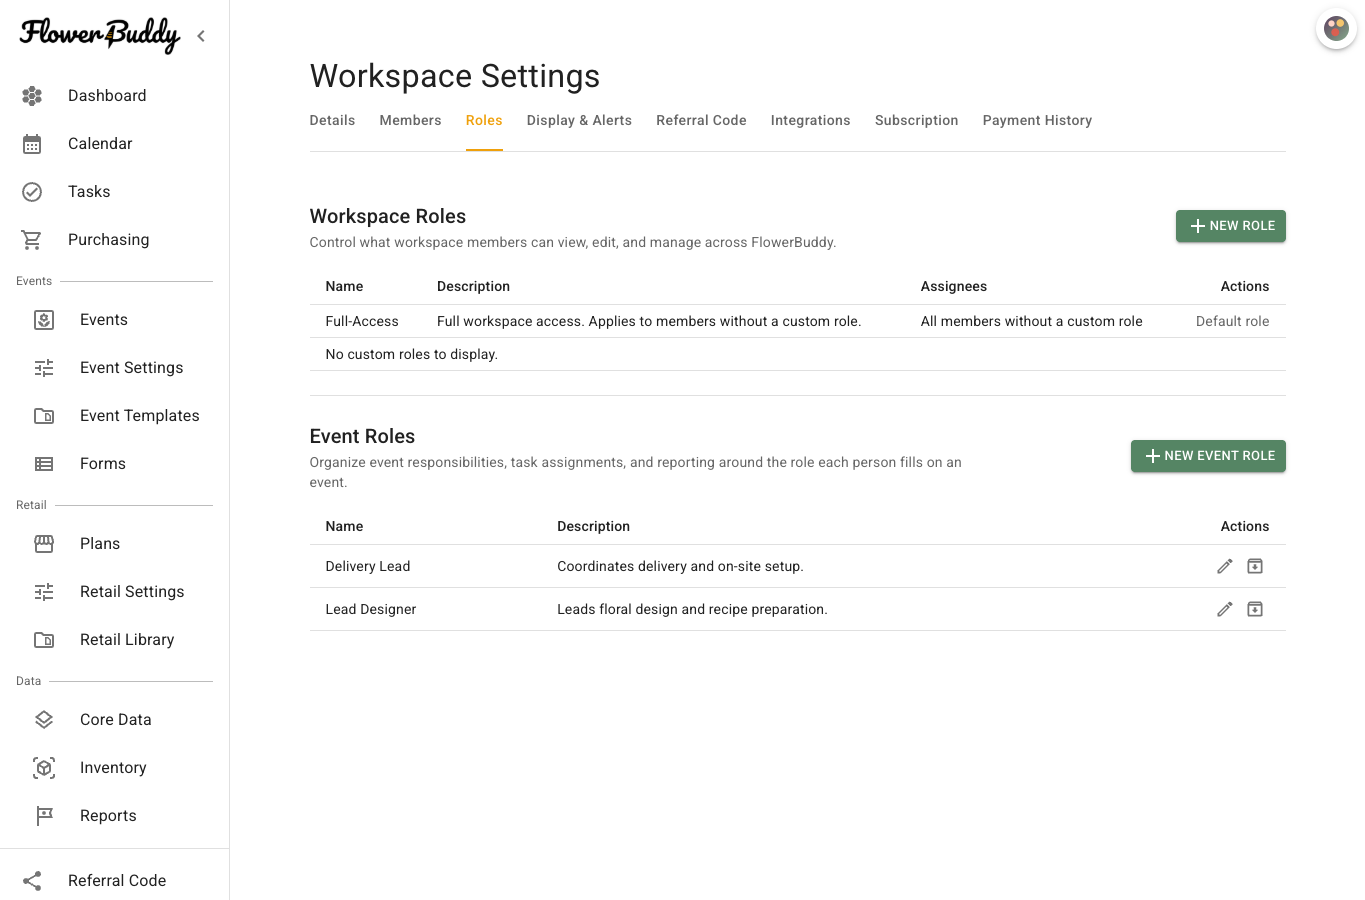The width and height of the screenshot is (1365, 900).
Task: Click the Inventory box icon
Action: pyautogui.click(x=44, y=768)
